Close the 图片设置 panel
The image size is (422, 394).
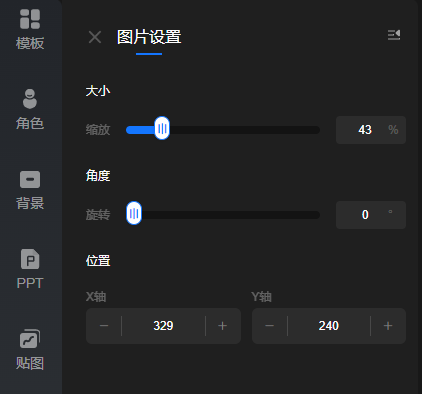point(95,37)
